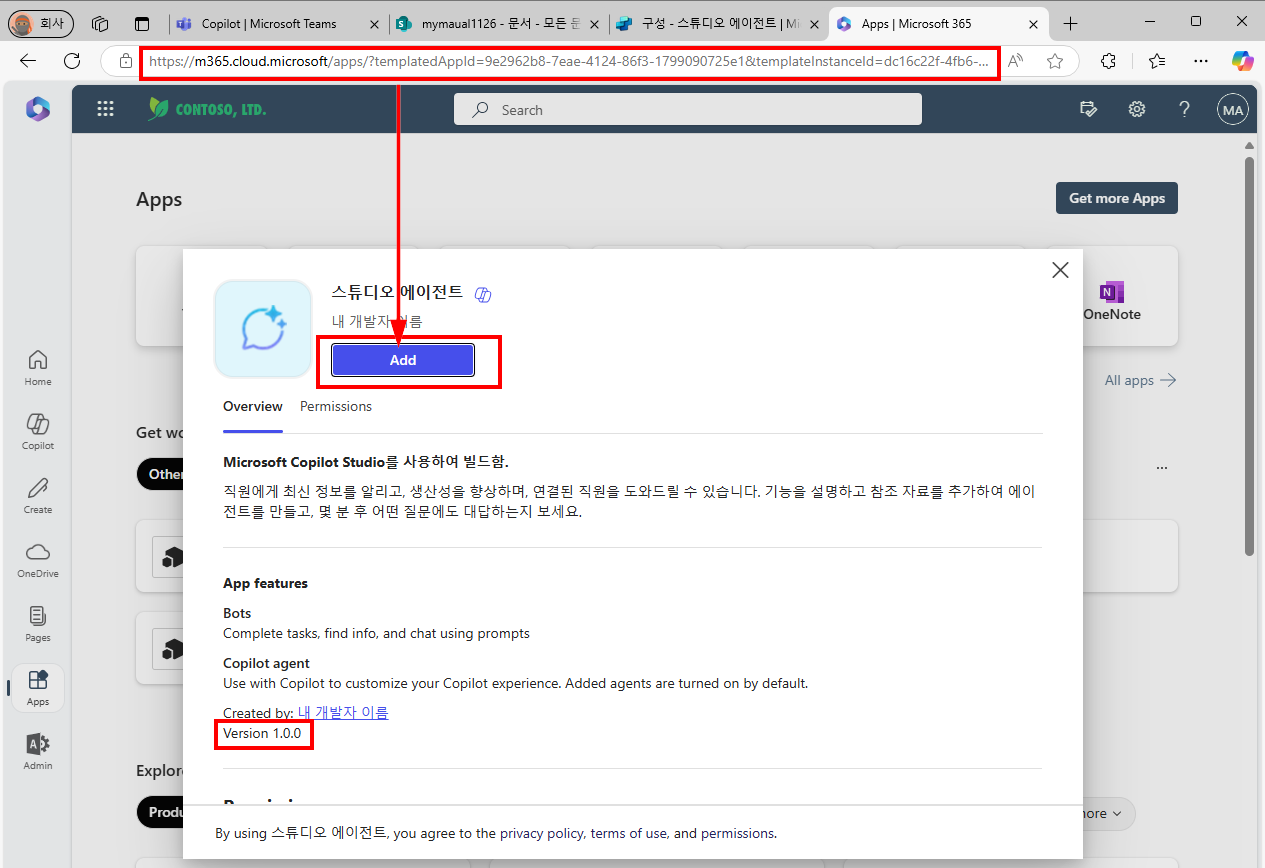Go to Home in the left sidebar
The image size is (1265, 868).
(38, 367)
